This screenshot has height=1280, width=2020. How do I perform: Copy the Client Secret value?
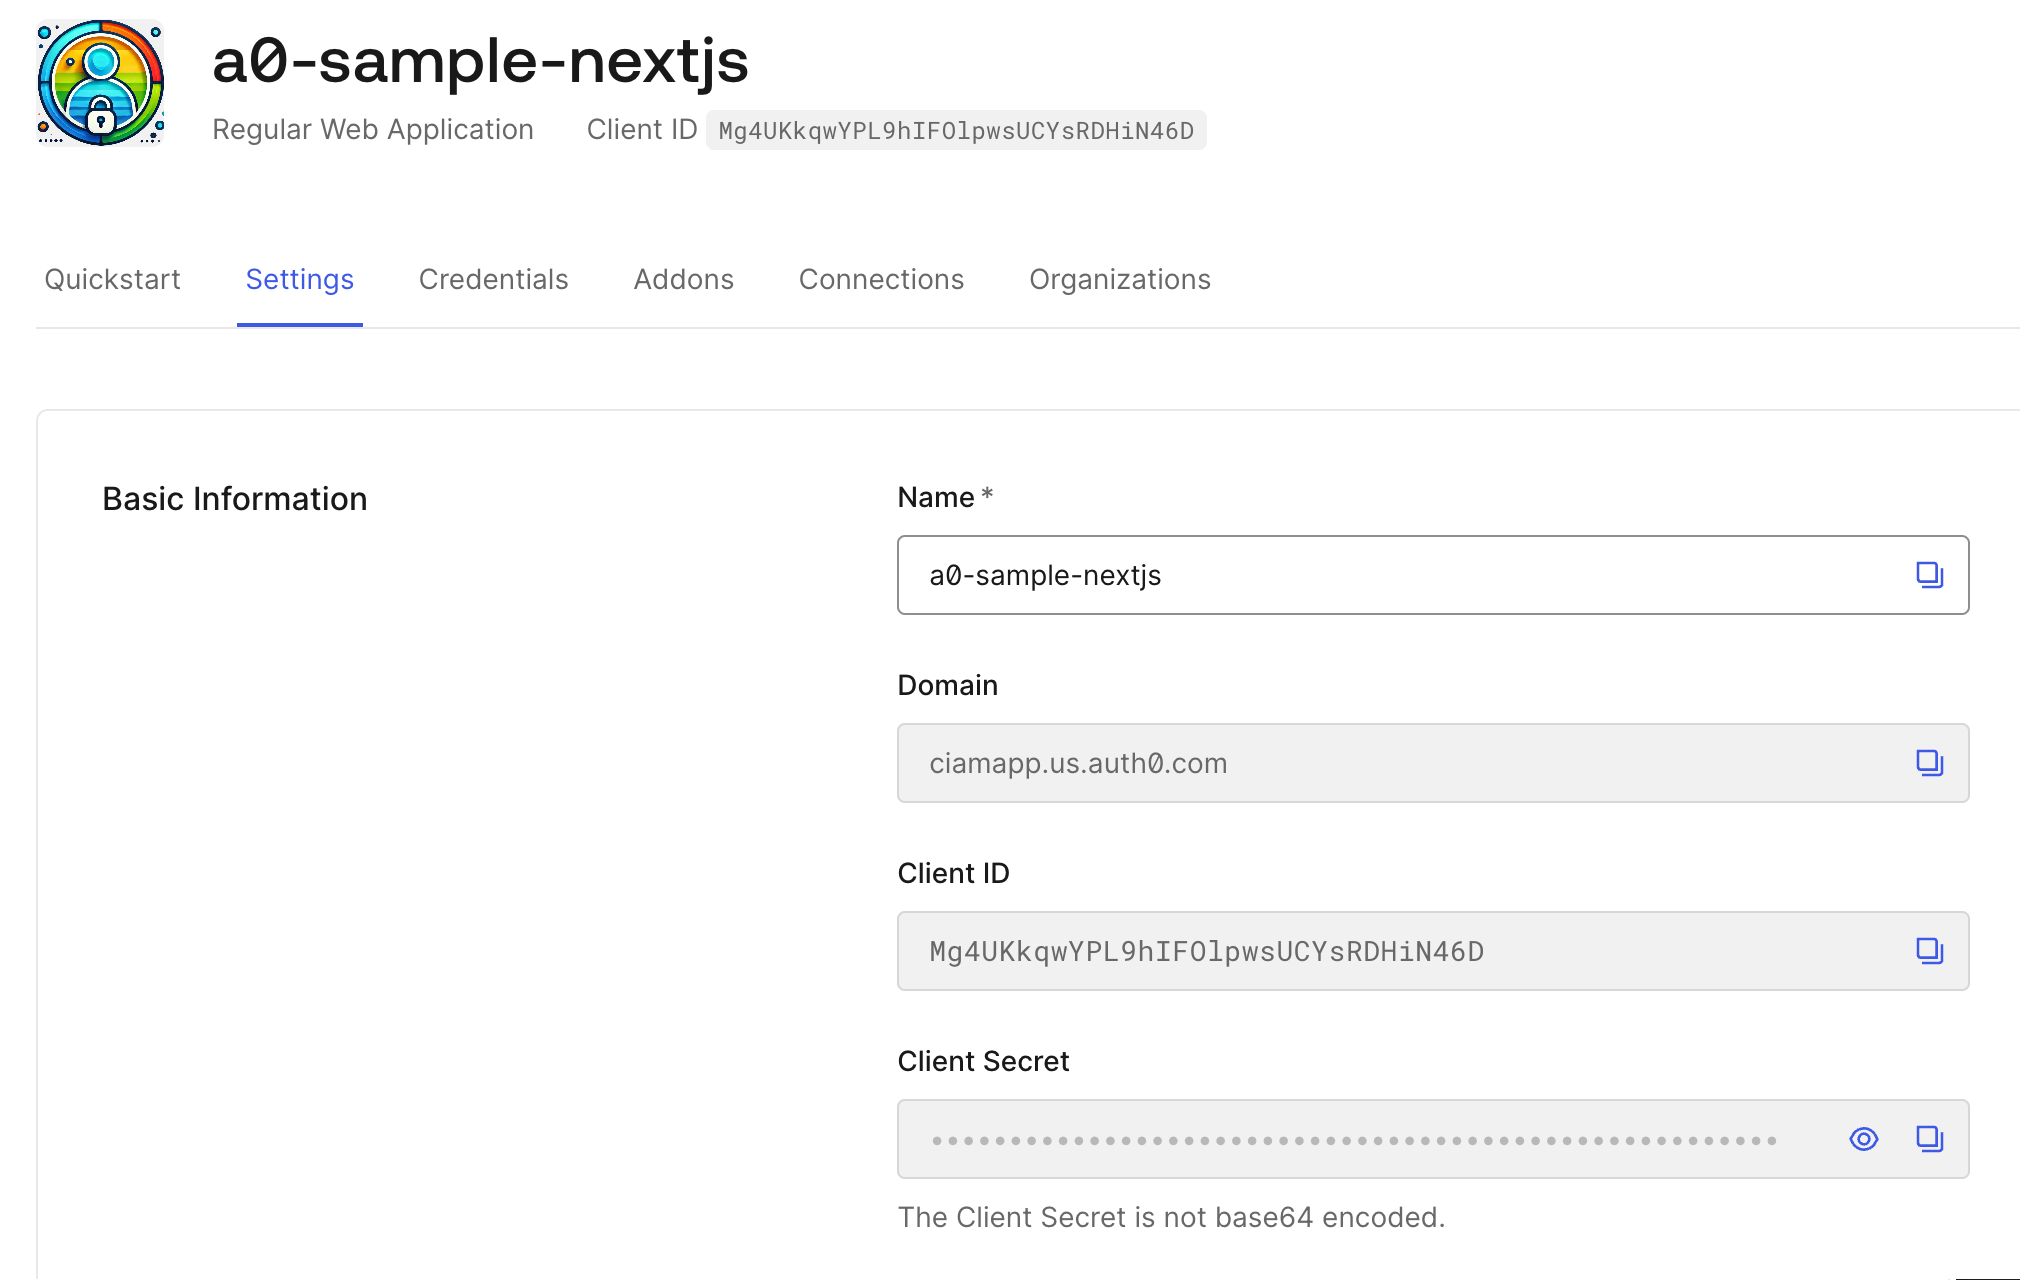(x=1928, y=1139)
